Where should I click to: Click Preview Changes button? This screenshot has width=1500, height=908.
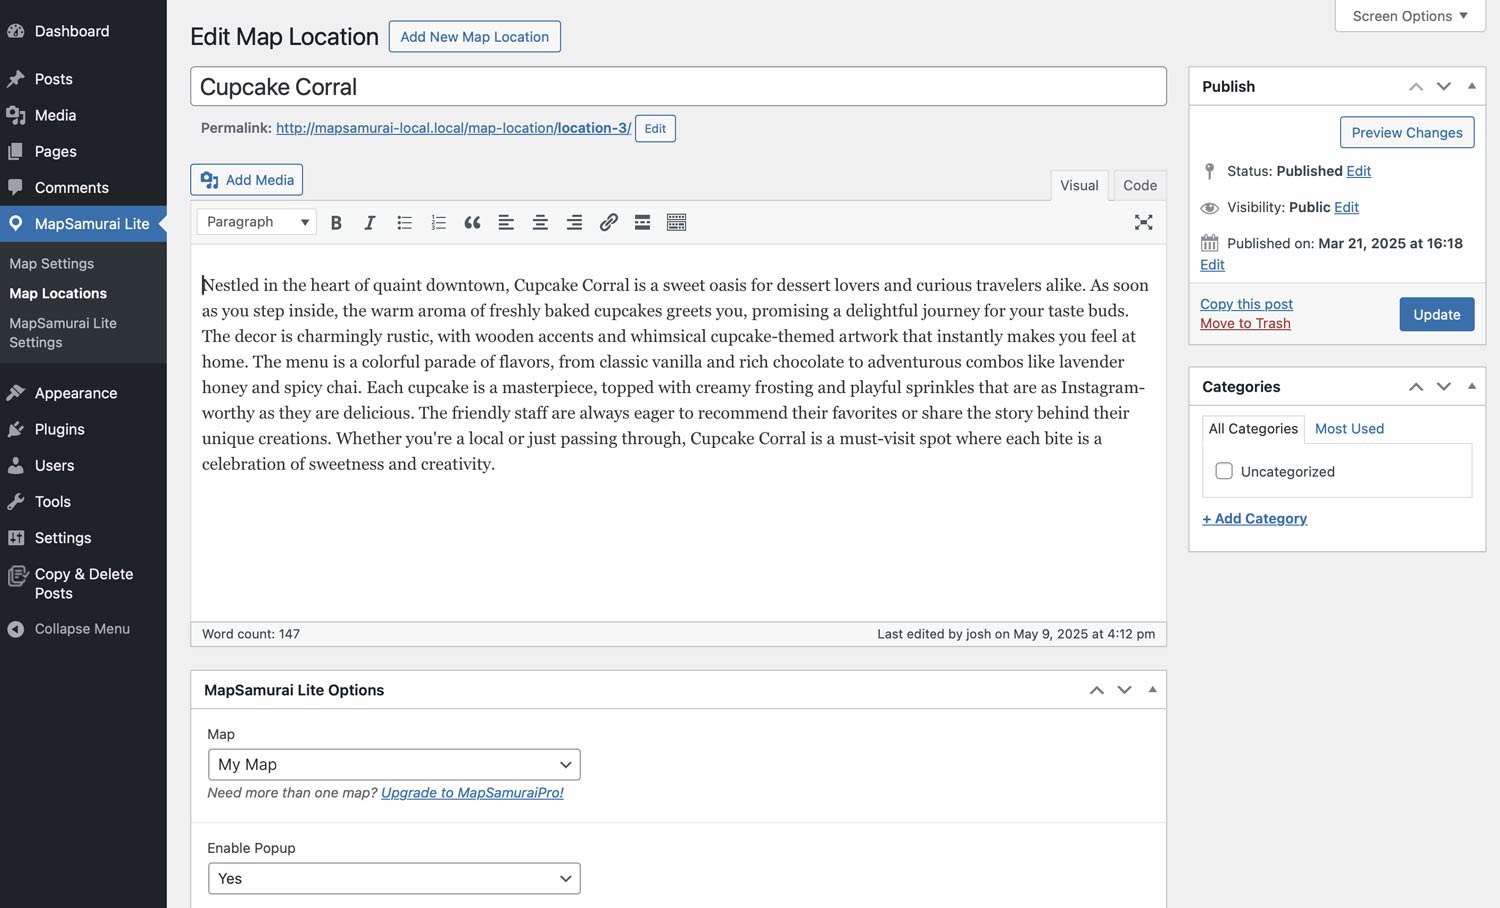tap(1407, 132)
